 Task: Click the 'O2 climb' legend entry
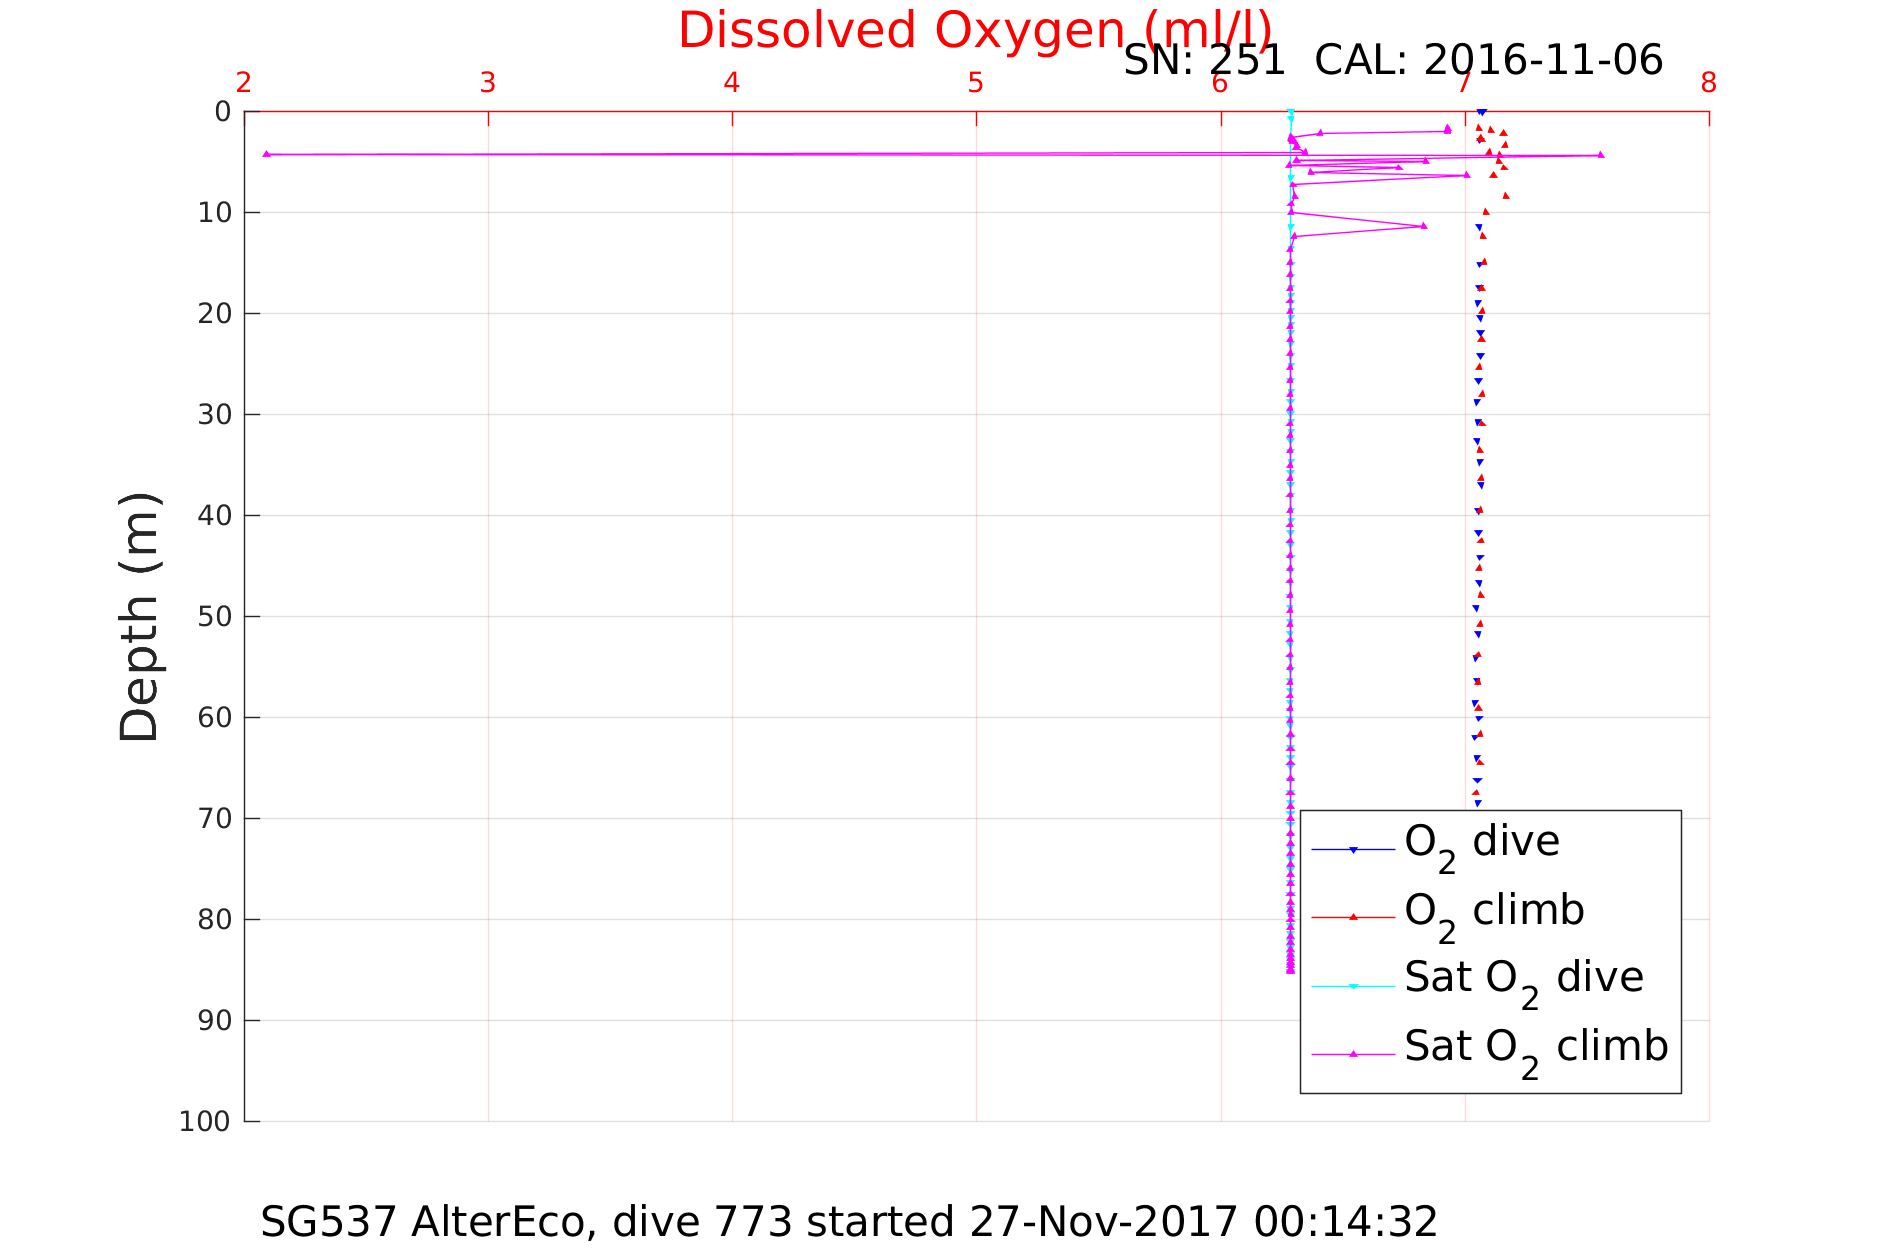pyautogui.click(x=1494, y=915)
